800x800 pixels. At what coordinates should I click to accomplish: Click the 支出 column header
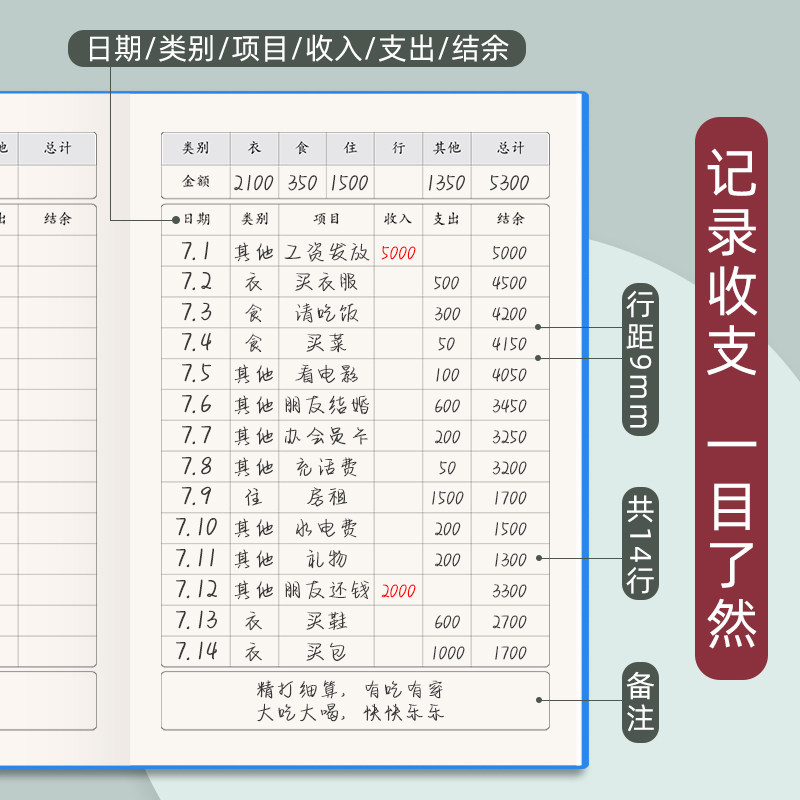[446, 219]
